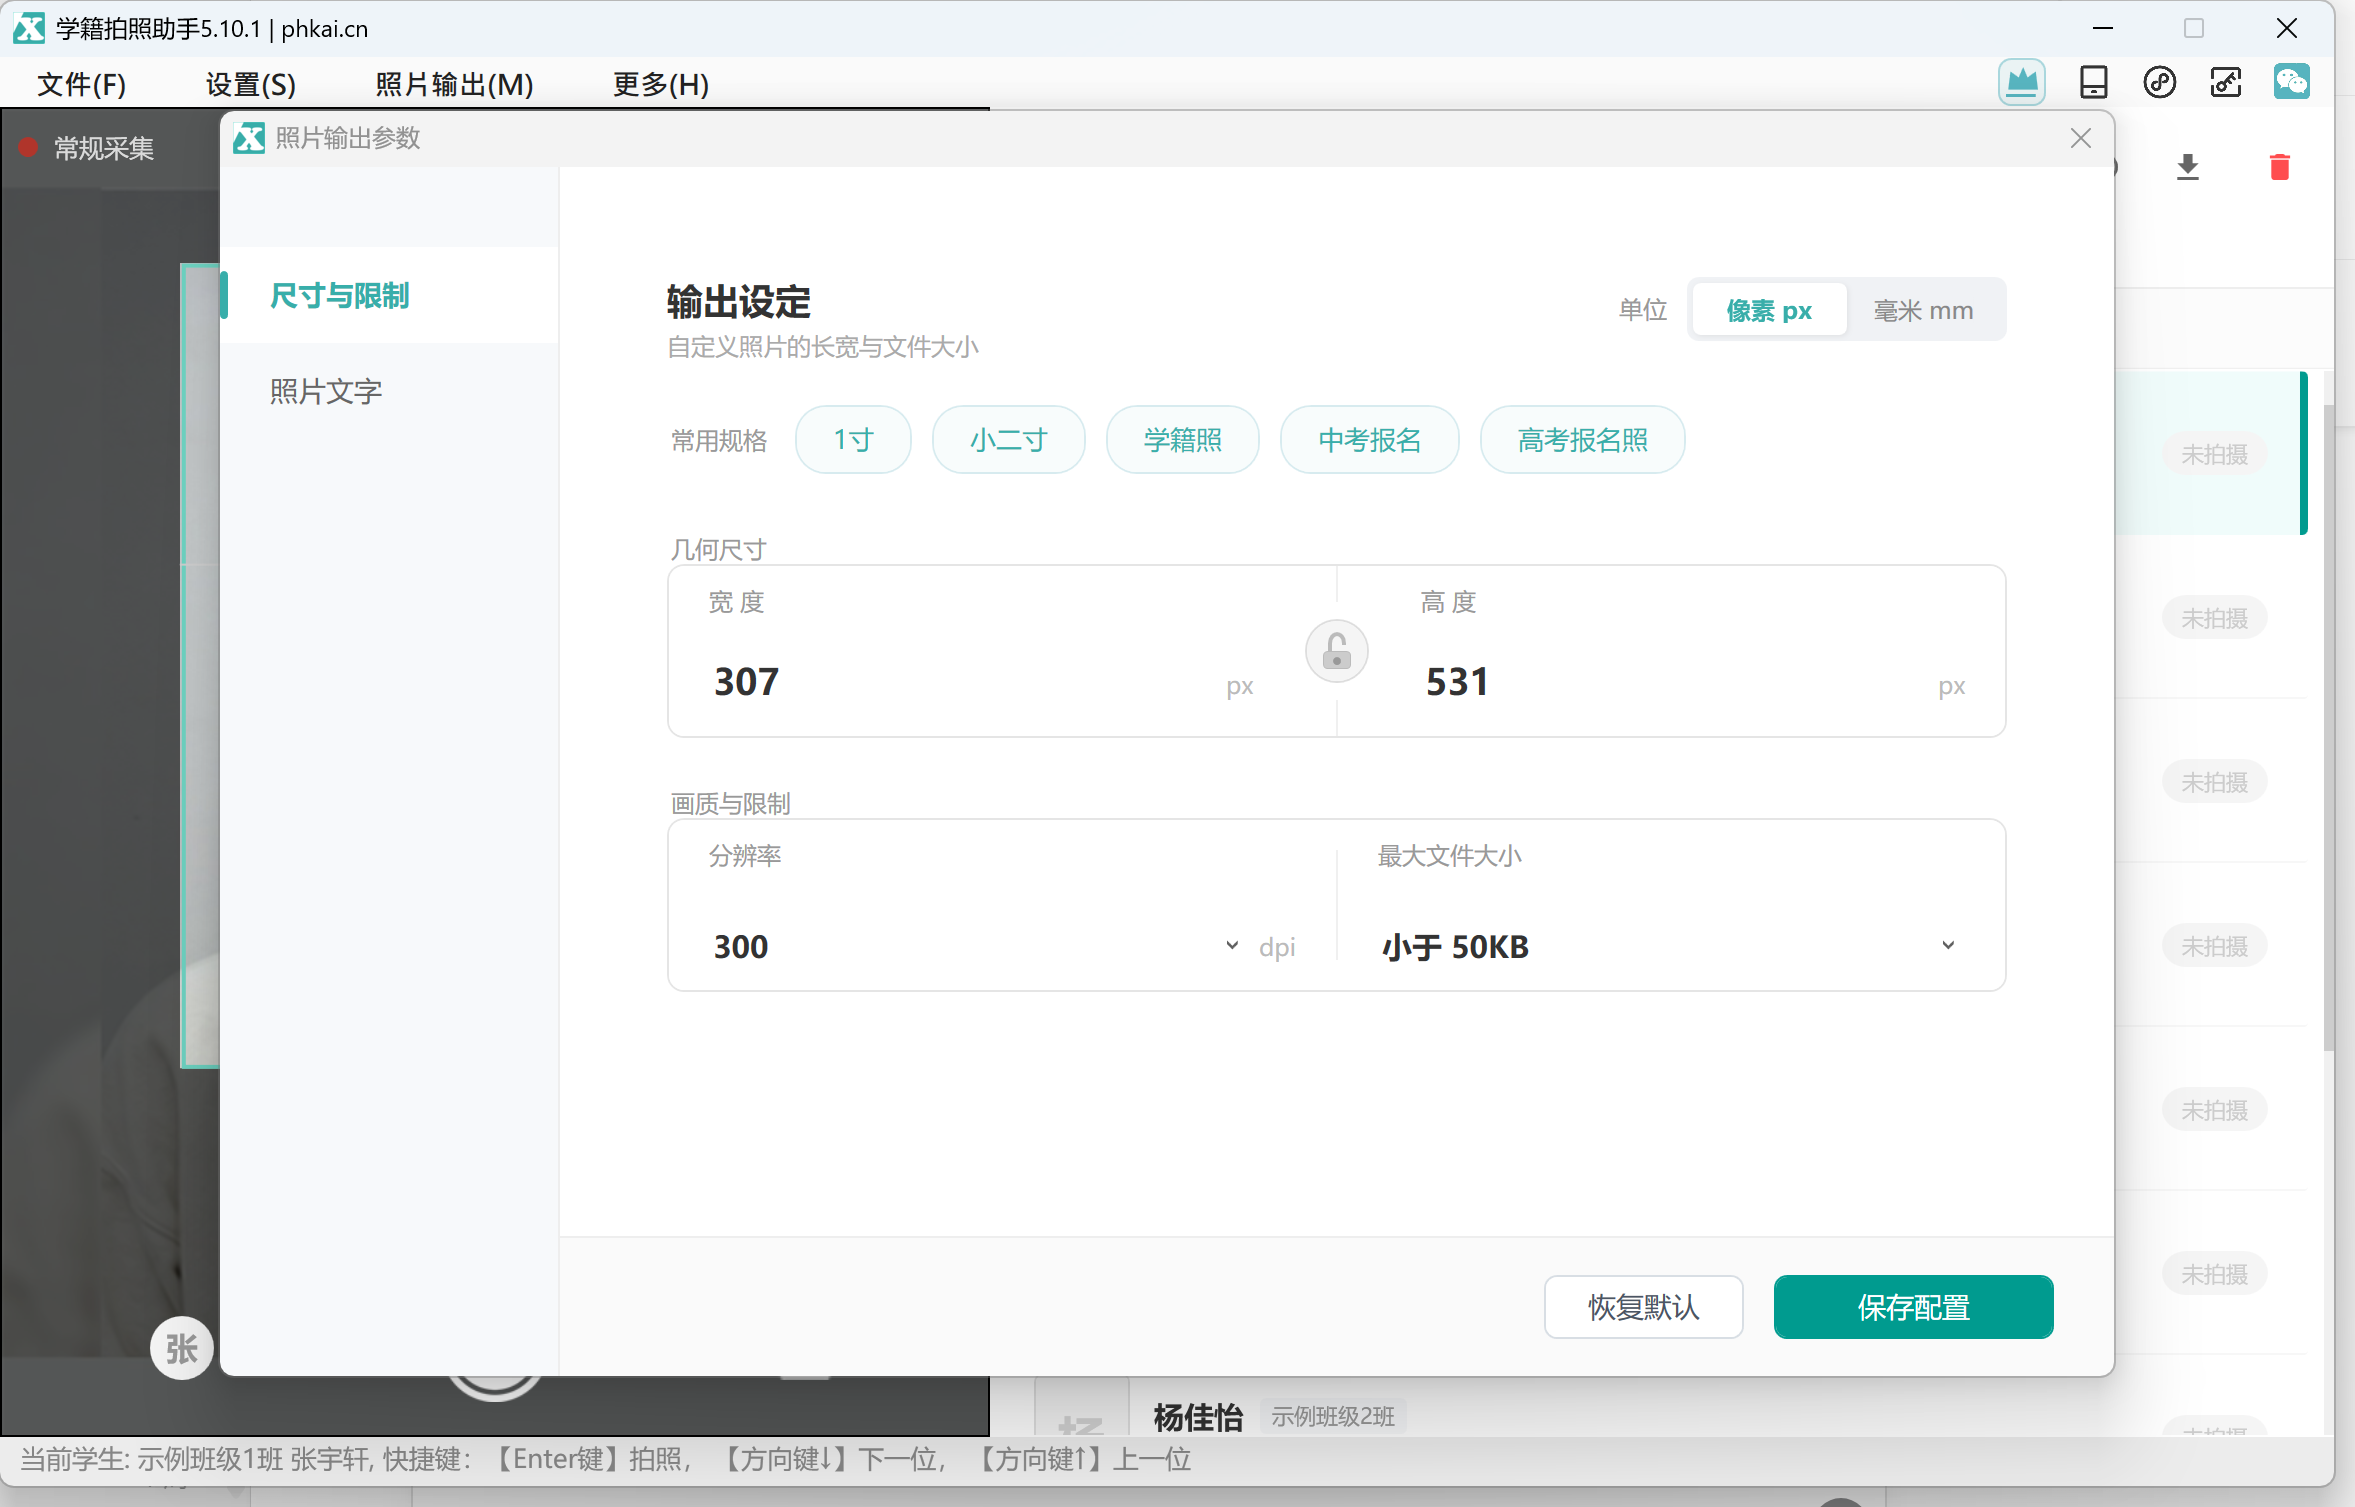Open the 更多(H) menu

661,84
